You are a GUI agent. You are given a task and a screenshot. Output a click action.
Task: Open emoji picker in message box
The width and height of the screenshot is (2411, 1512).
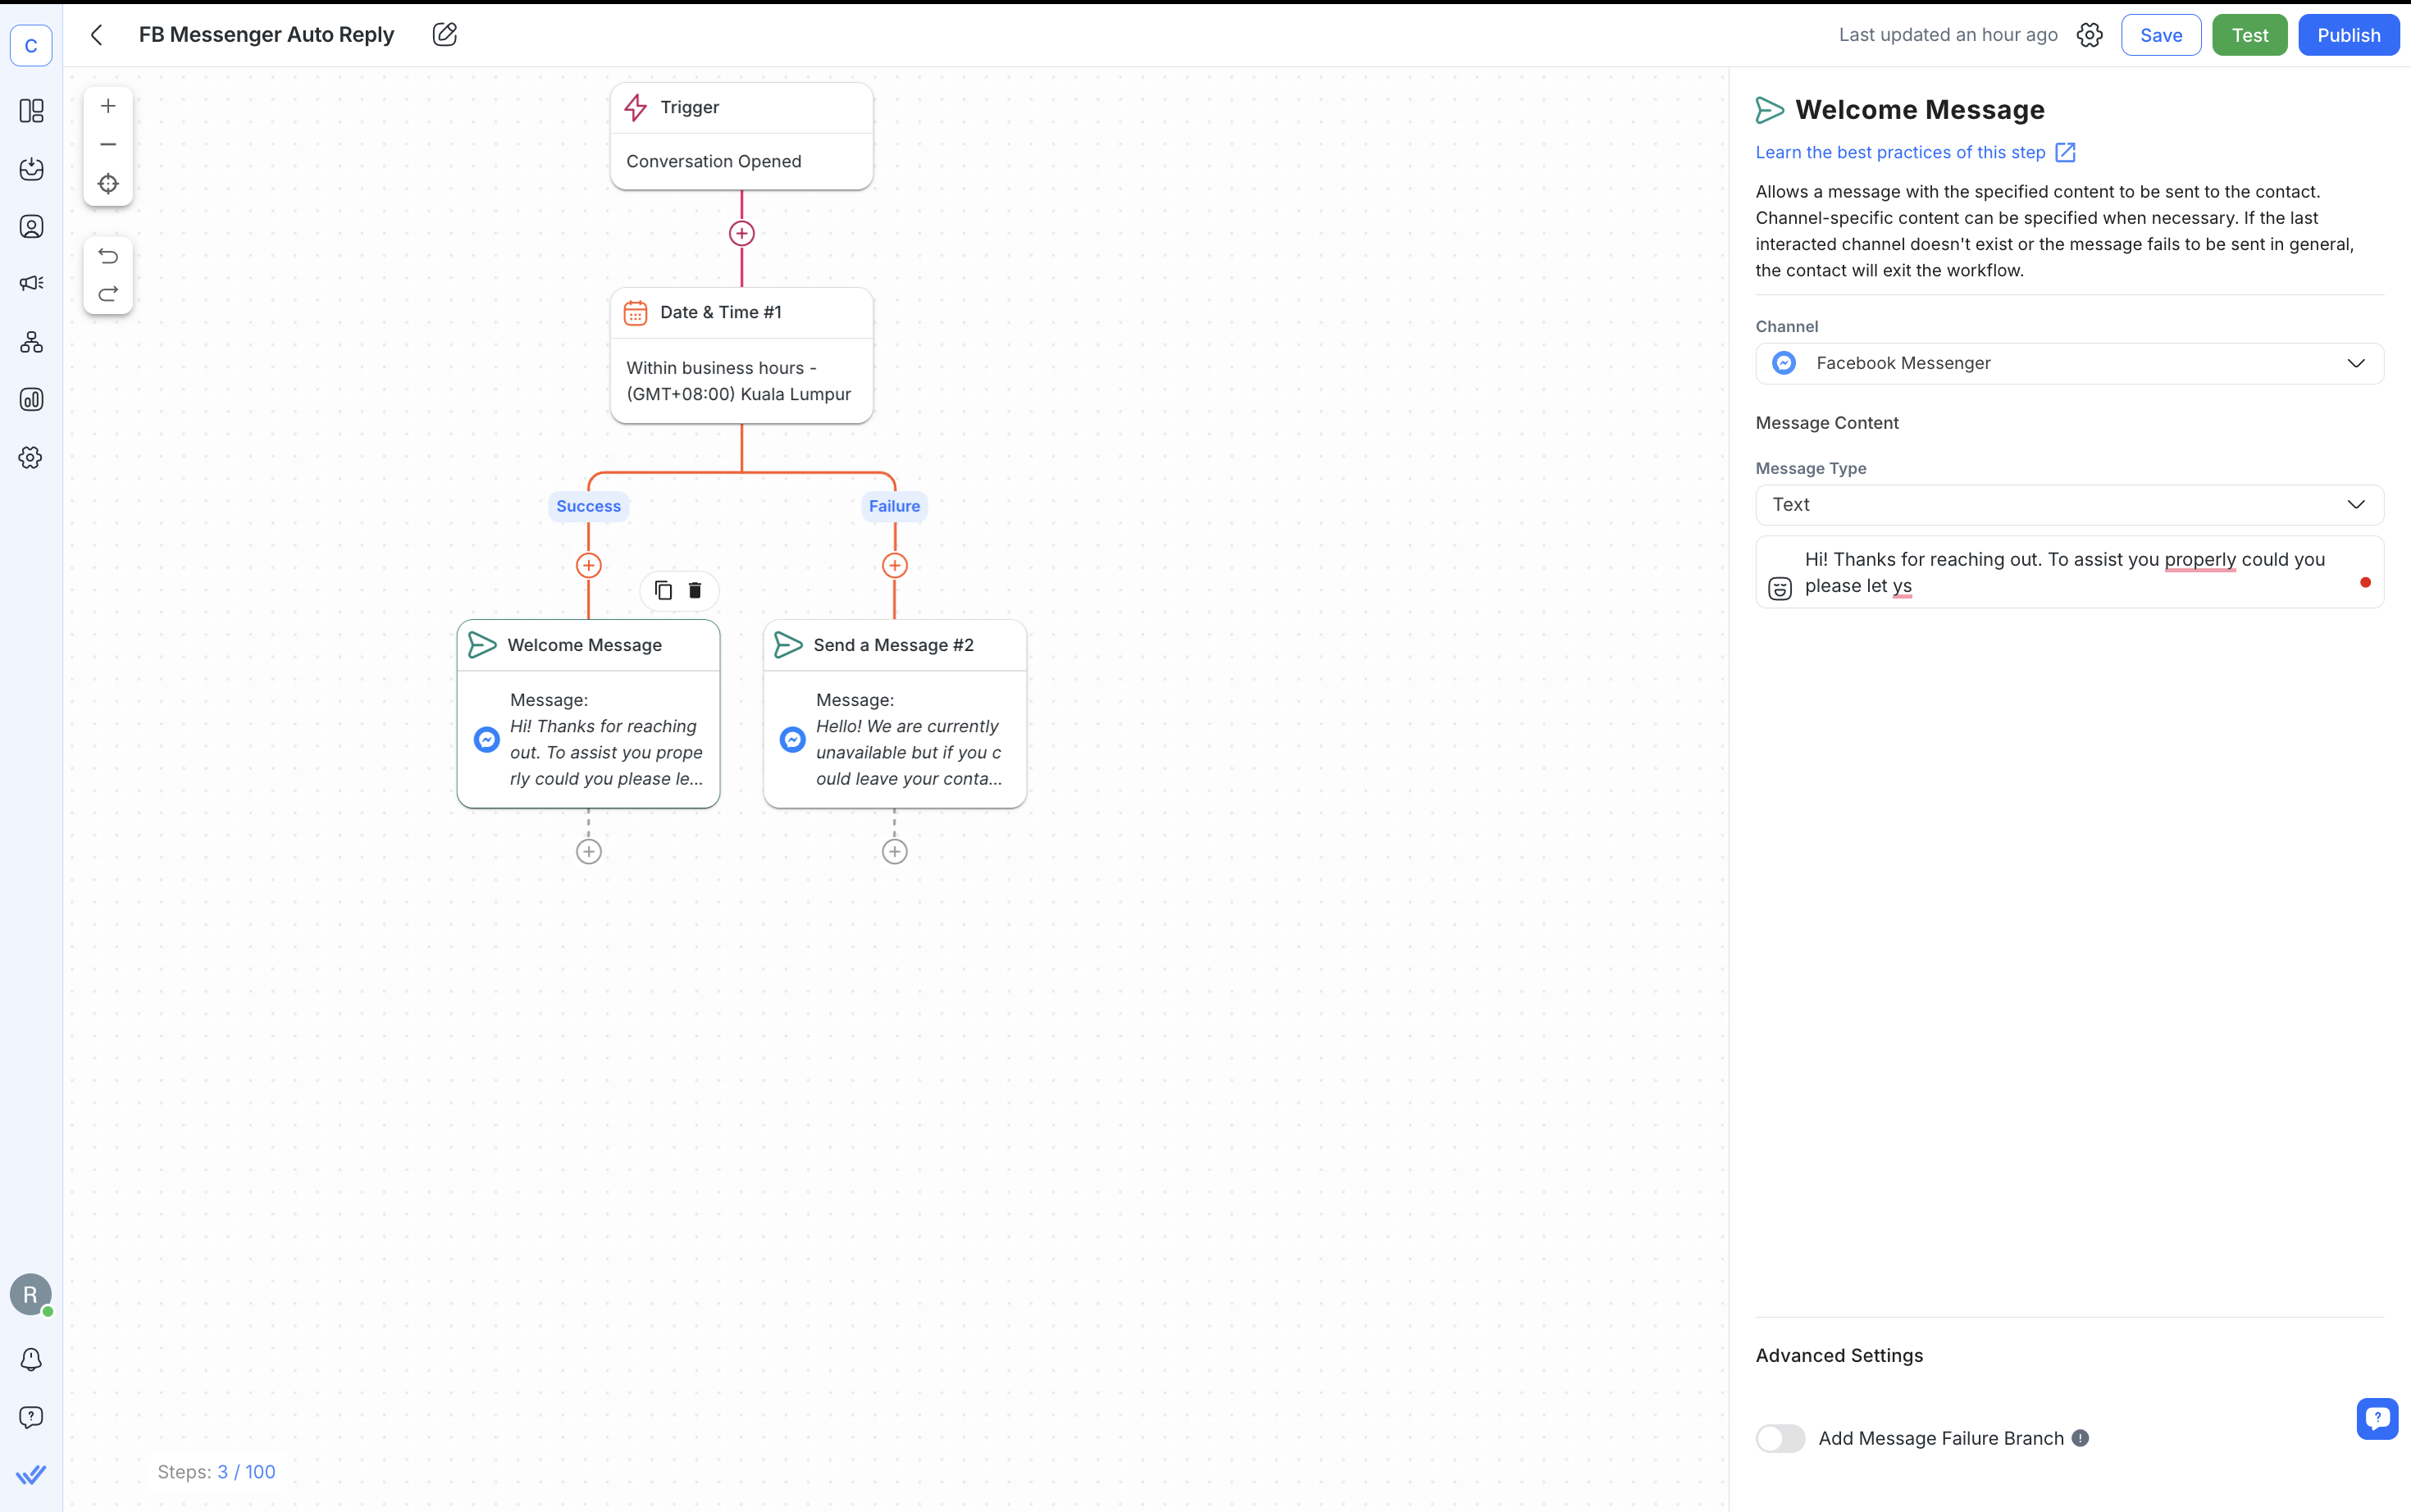pos(1780,588)
